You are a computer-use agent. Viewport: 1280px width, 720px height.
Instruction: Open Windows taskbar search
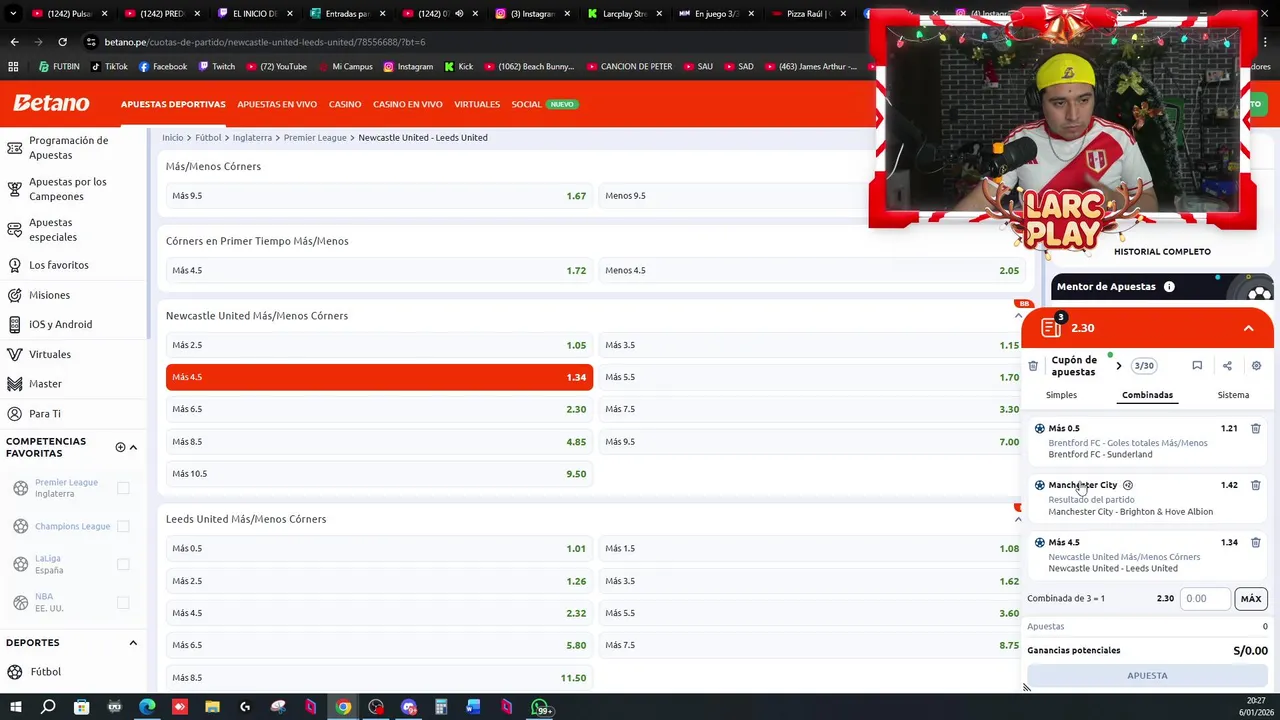pos(48,708)
